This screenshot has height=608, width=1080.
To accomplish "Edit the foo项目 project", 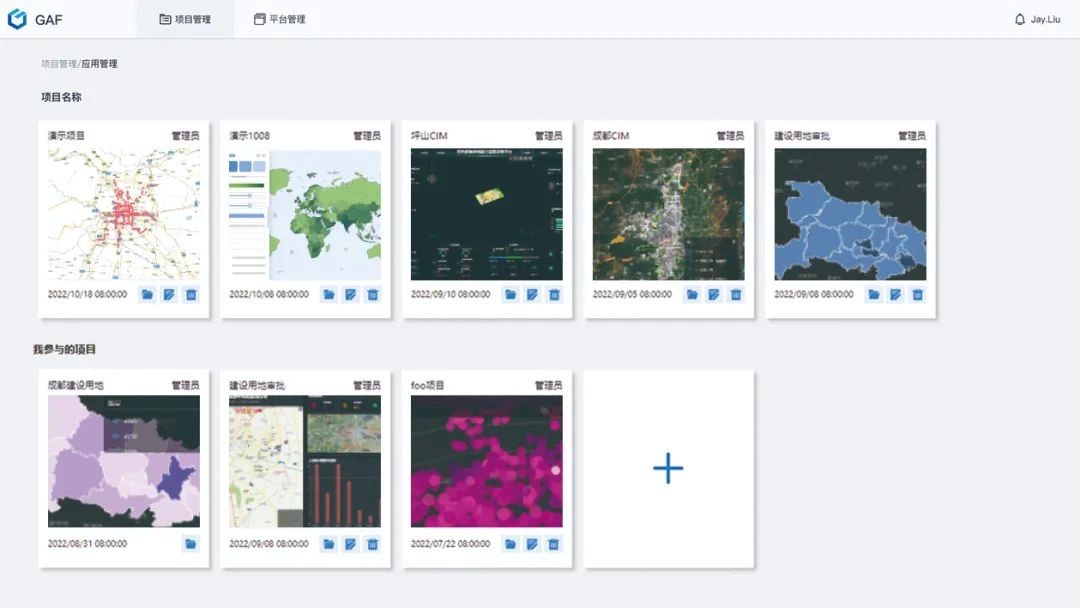I will click(532, 544).
